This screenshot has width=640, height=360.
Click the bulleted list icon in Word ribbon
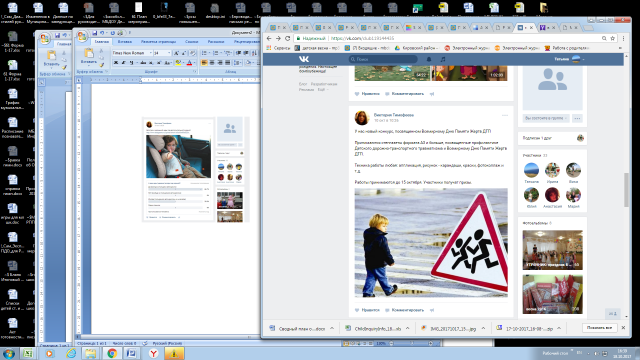(204, 53)
